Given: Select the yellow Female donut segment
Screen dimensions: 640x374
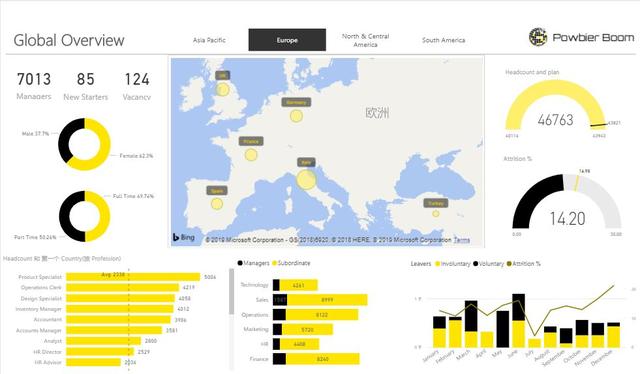Looking at the screenshot, I should (103, 149).
